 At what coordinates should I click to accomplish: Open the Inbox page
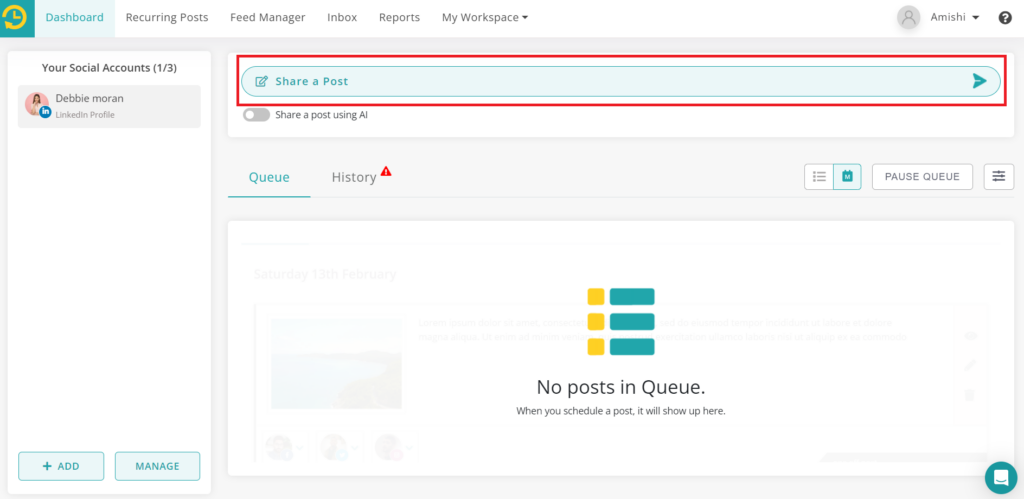(x=342, y=18)
